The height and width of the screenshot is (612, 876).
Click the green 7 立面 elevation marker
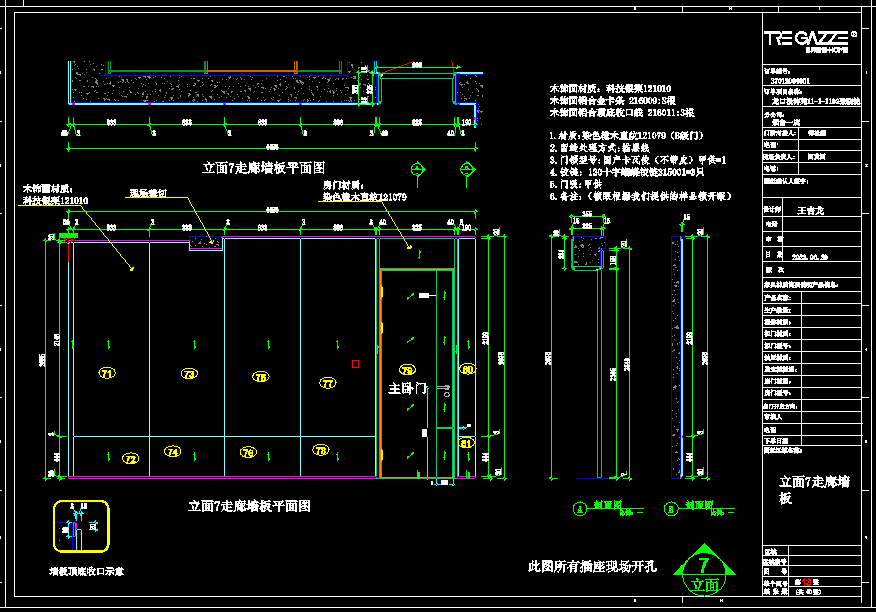[x=704, y=569]
